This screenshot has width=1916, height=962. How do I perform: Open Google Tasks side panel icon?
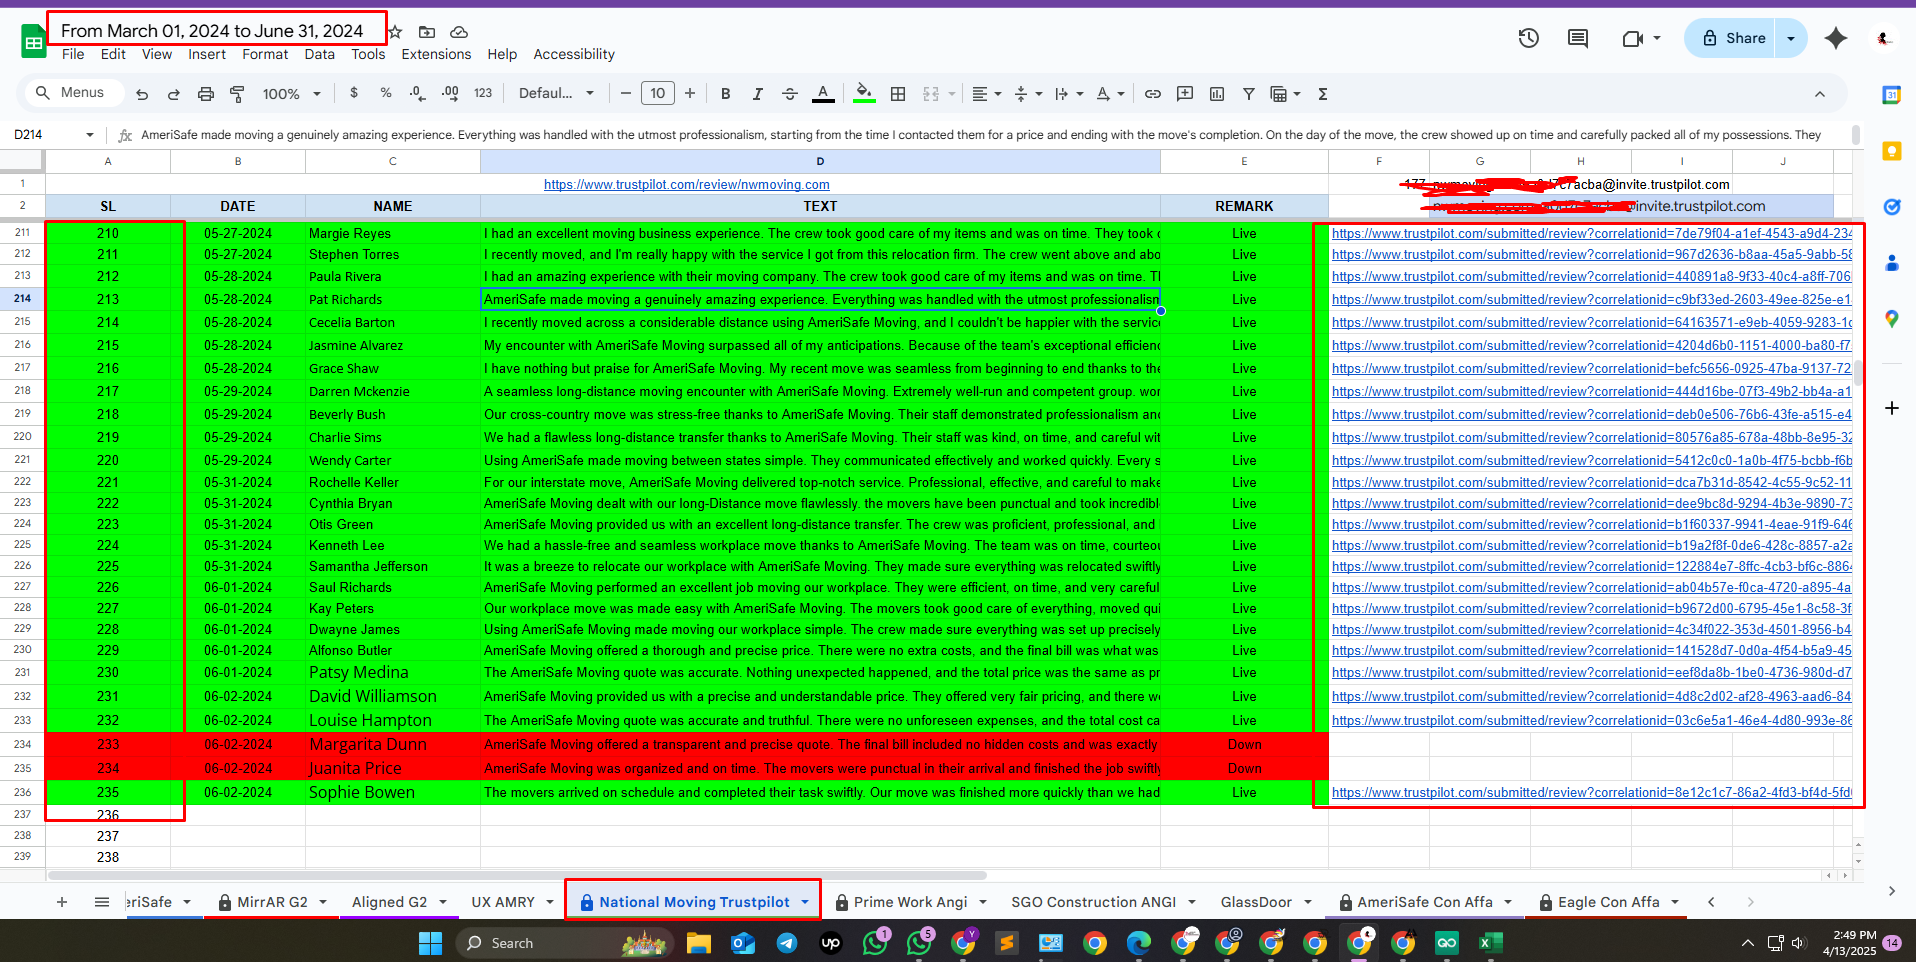point(1891,207)
